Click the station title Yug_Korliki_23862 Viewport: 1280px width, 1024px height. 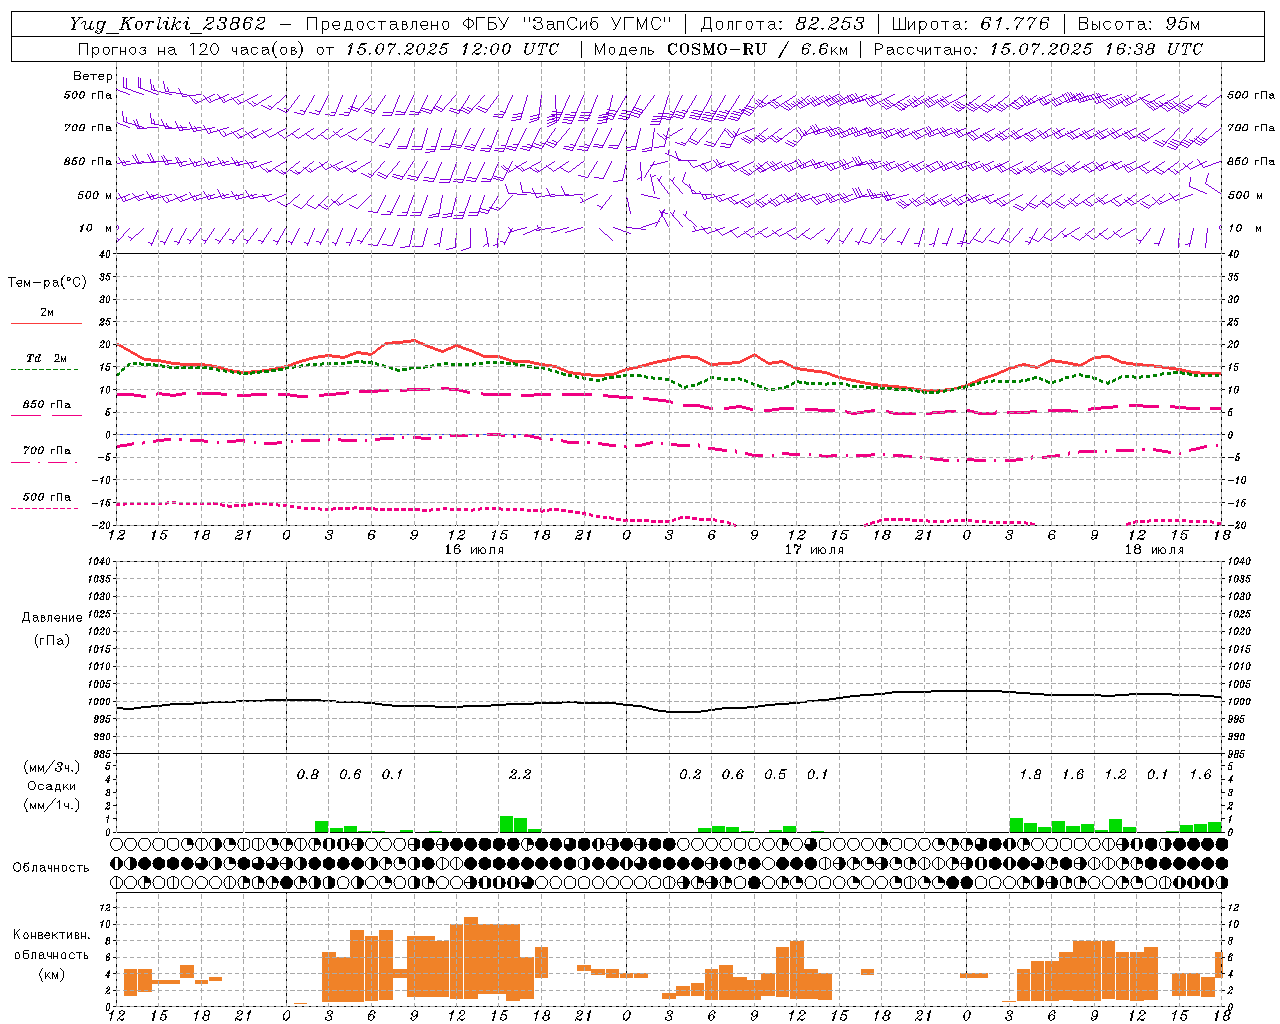point(168,24)
